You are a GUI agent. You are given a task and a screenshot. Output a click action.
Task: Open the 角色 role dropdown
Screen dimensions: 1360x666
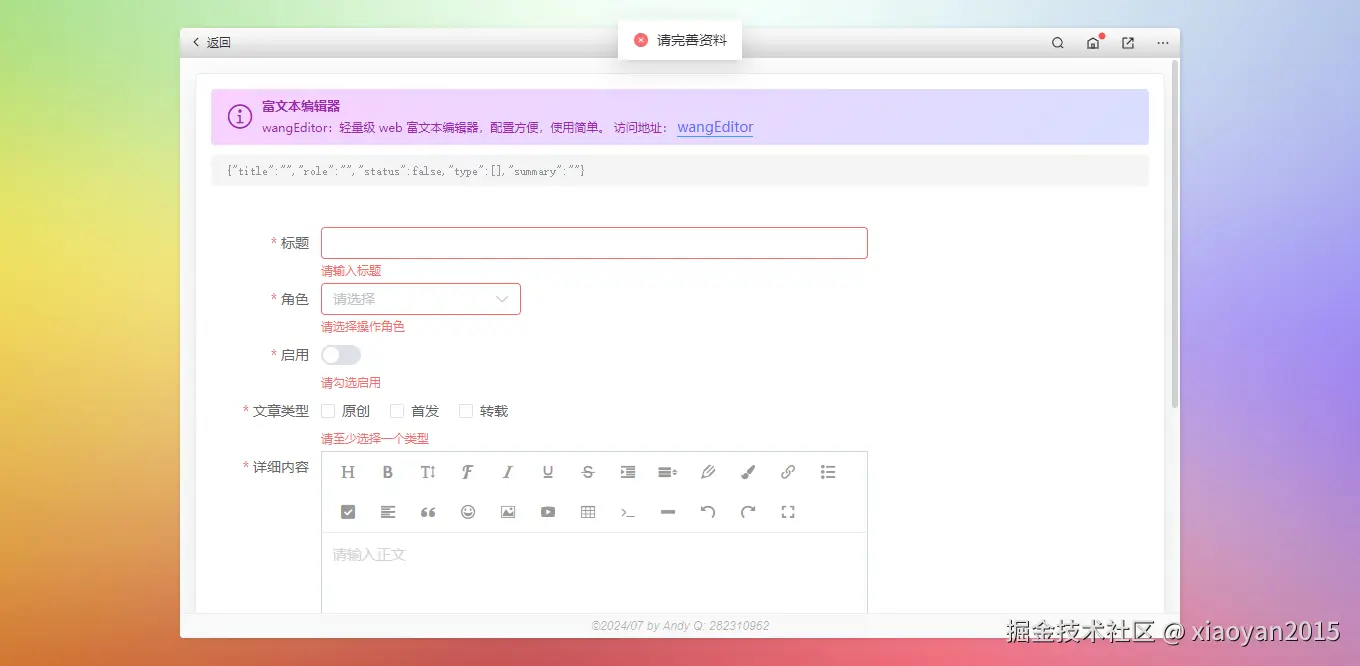point(419,298)
